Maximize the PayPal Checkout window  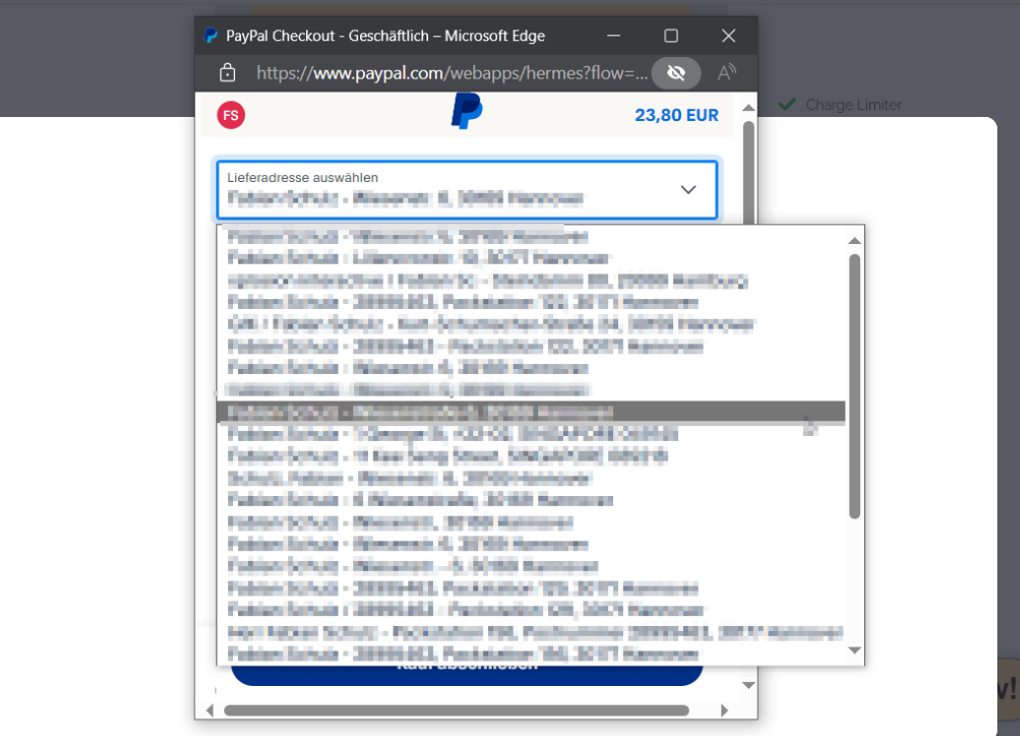pyautogui.click(x=671, y=36)
